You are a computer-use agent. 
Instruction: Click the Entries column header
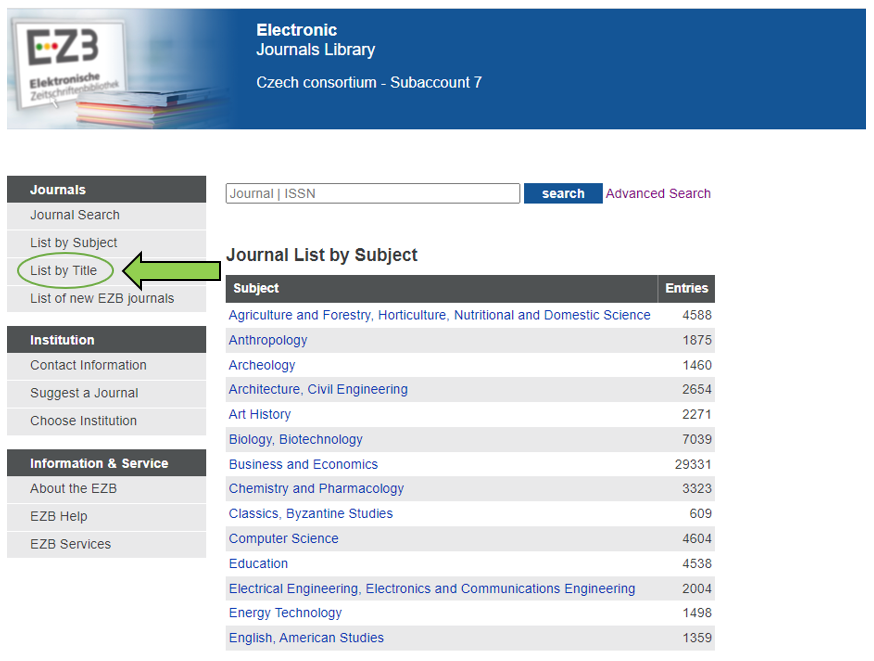click(x=687, y=288)
